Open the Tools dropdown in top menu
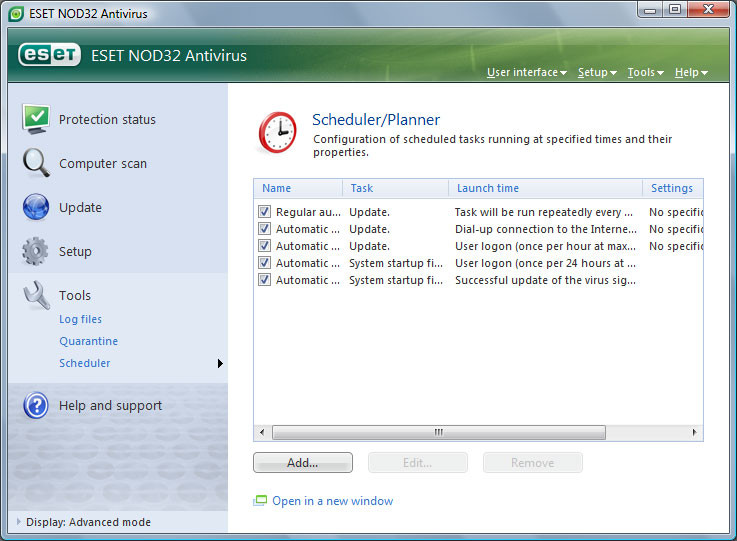This screenshot has width=737, height=541. click(x=645, y=72)
